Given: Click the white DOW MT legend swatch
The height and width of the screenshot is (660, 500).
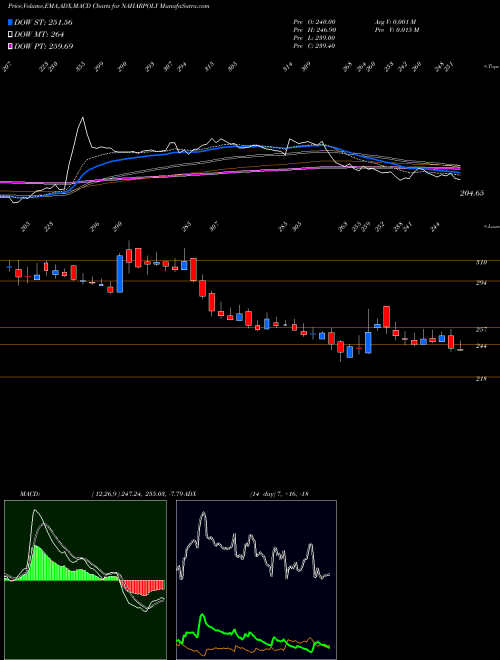Looking at the screenshot, I should pos(11,34).
